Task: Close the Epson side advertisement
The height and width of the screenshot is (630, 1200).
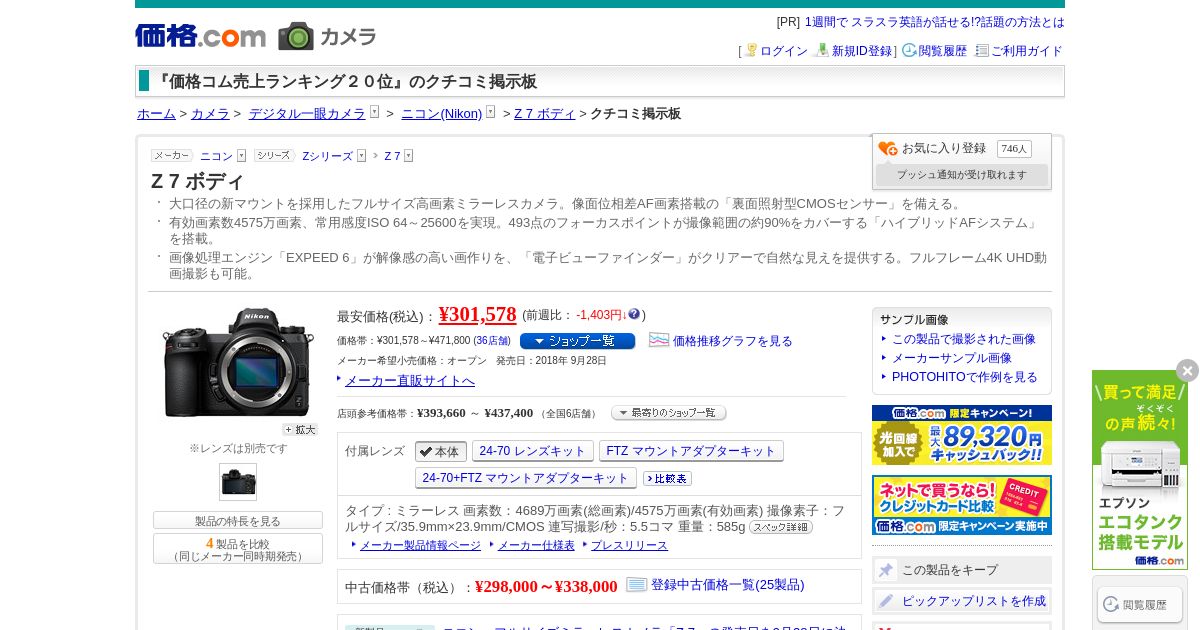Action: 1187,371
